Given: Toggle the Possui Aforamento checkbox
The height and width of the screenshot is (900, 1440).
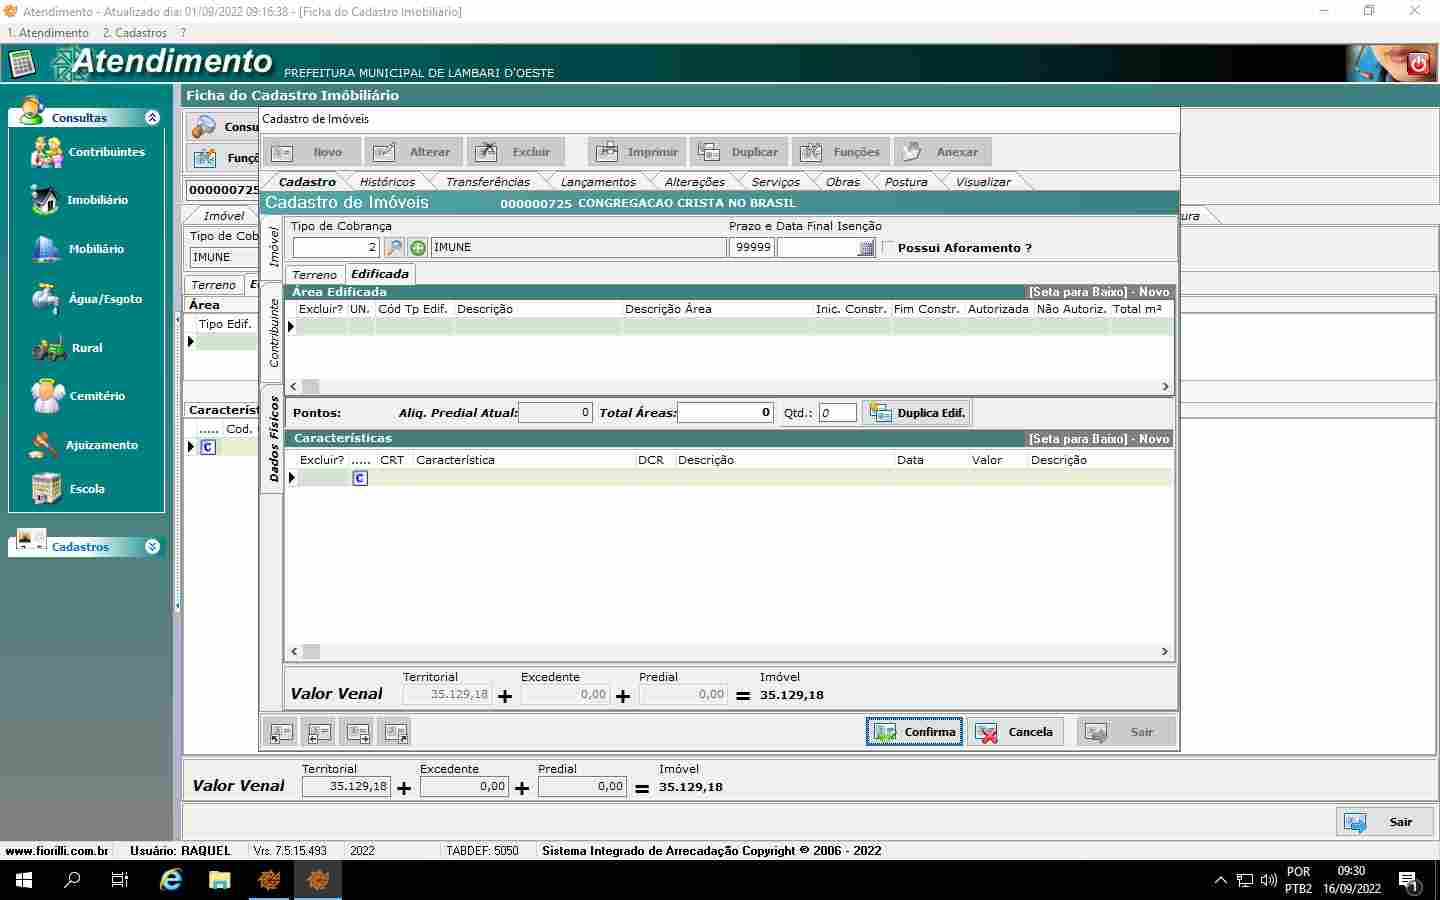Looking at the screenshot, I should pyautogui.click(x=887, y=248).
